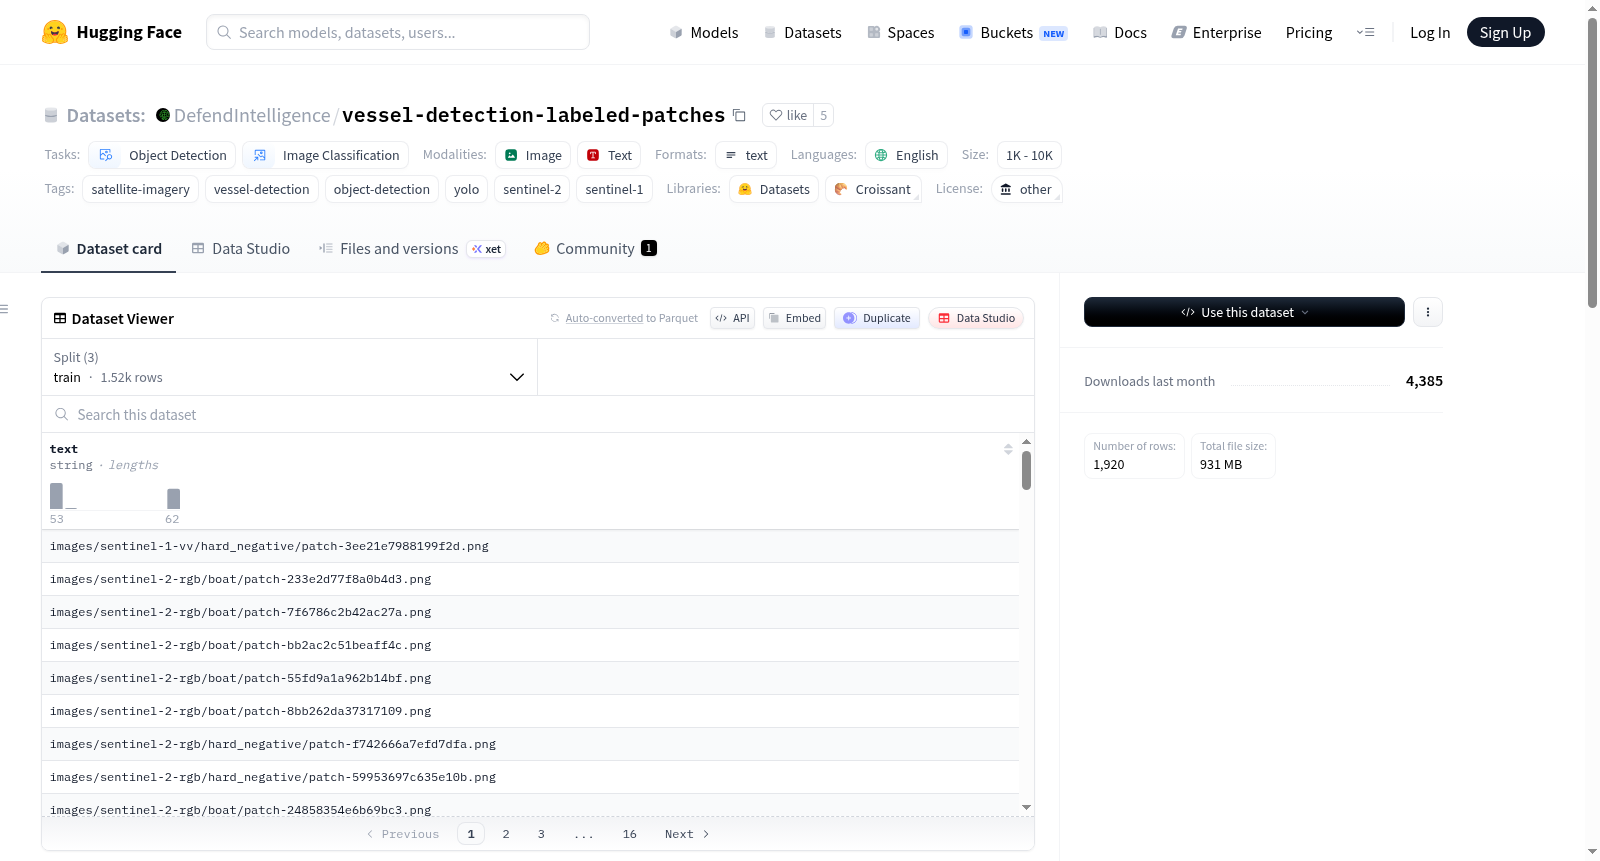Open Datasets in the top navigation
1600x861 pixels.
point(802,33)
